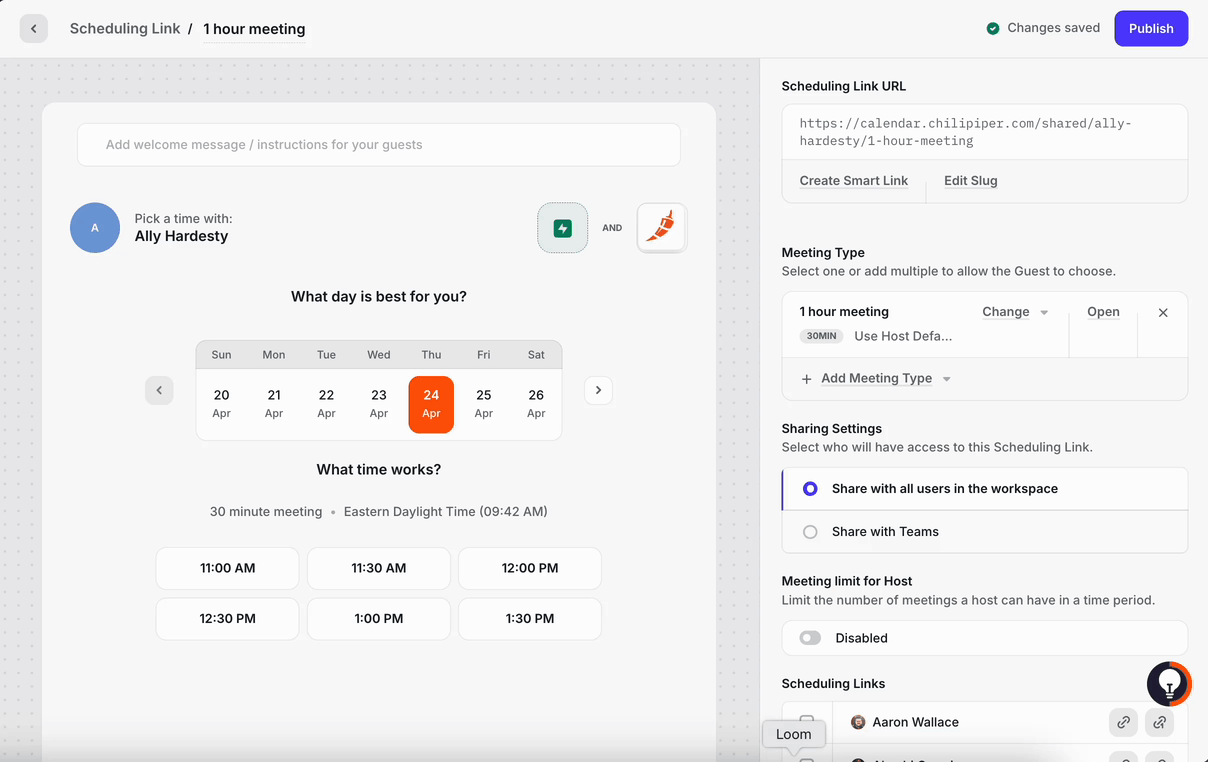Edit the '1 hour meeting' title in header
This screenshot has height=762, width=1209.
coord(254,29)
